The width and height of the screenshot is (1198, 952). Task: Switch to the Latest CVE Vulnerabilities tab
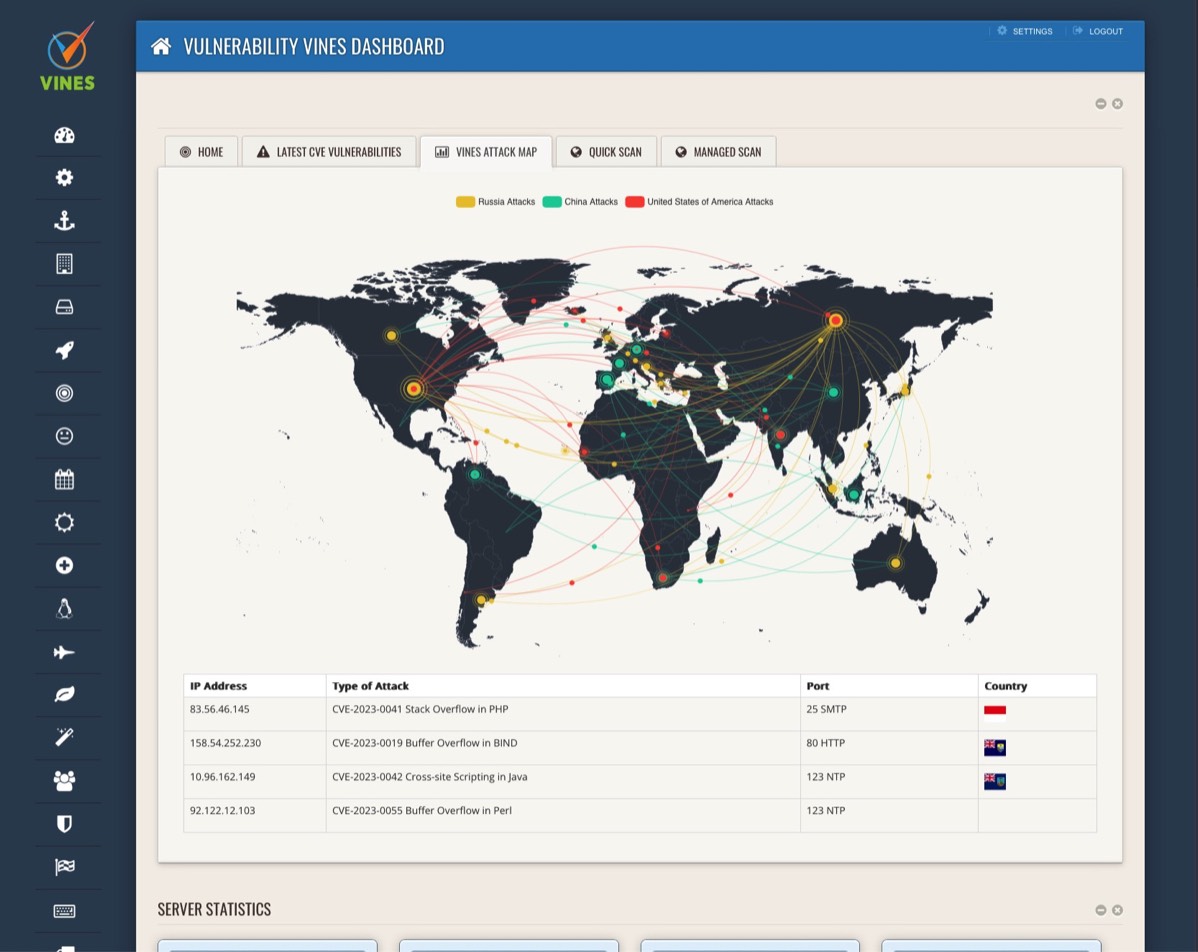pos(329,152)
